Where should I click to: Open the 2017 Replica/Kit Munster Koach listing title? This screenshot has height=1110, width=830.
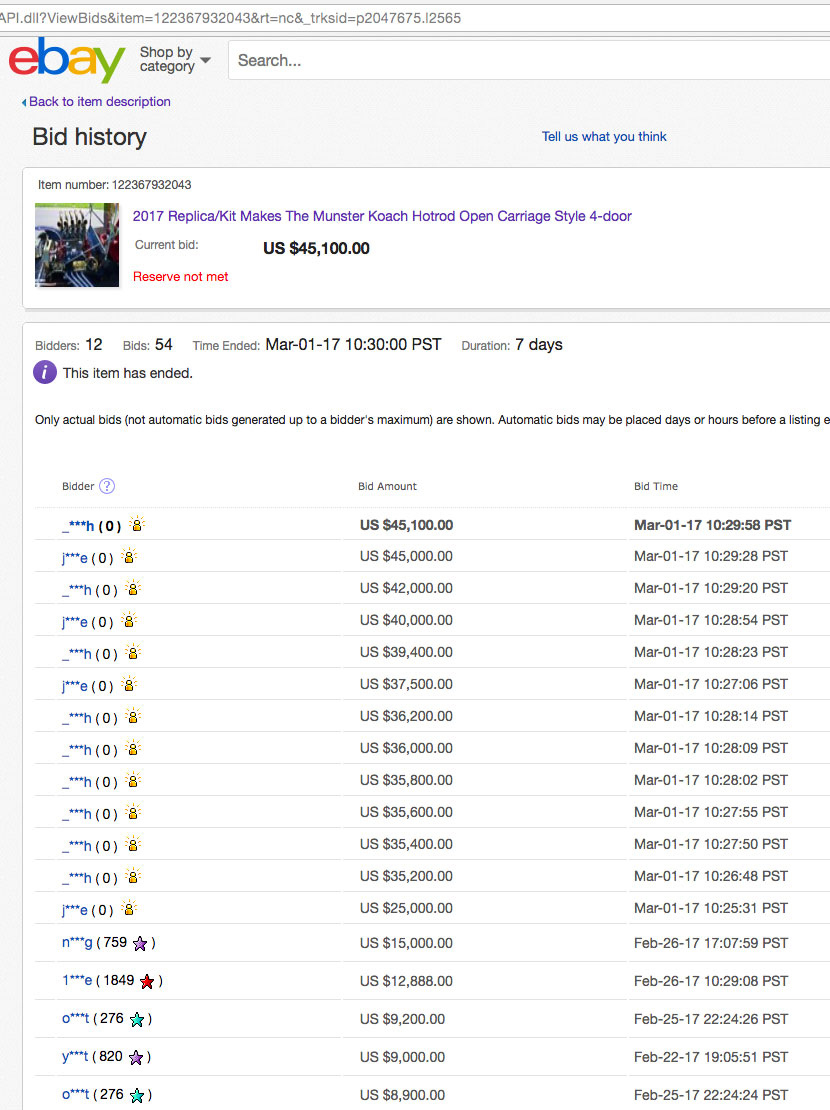[x=382, y=216]
